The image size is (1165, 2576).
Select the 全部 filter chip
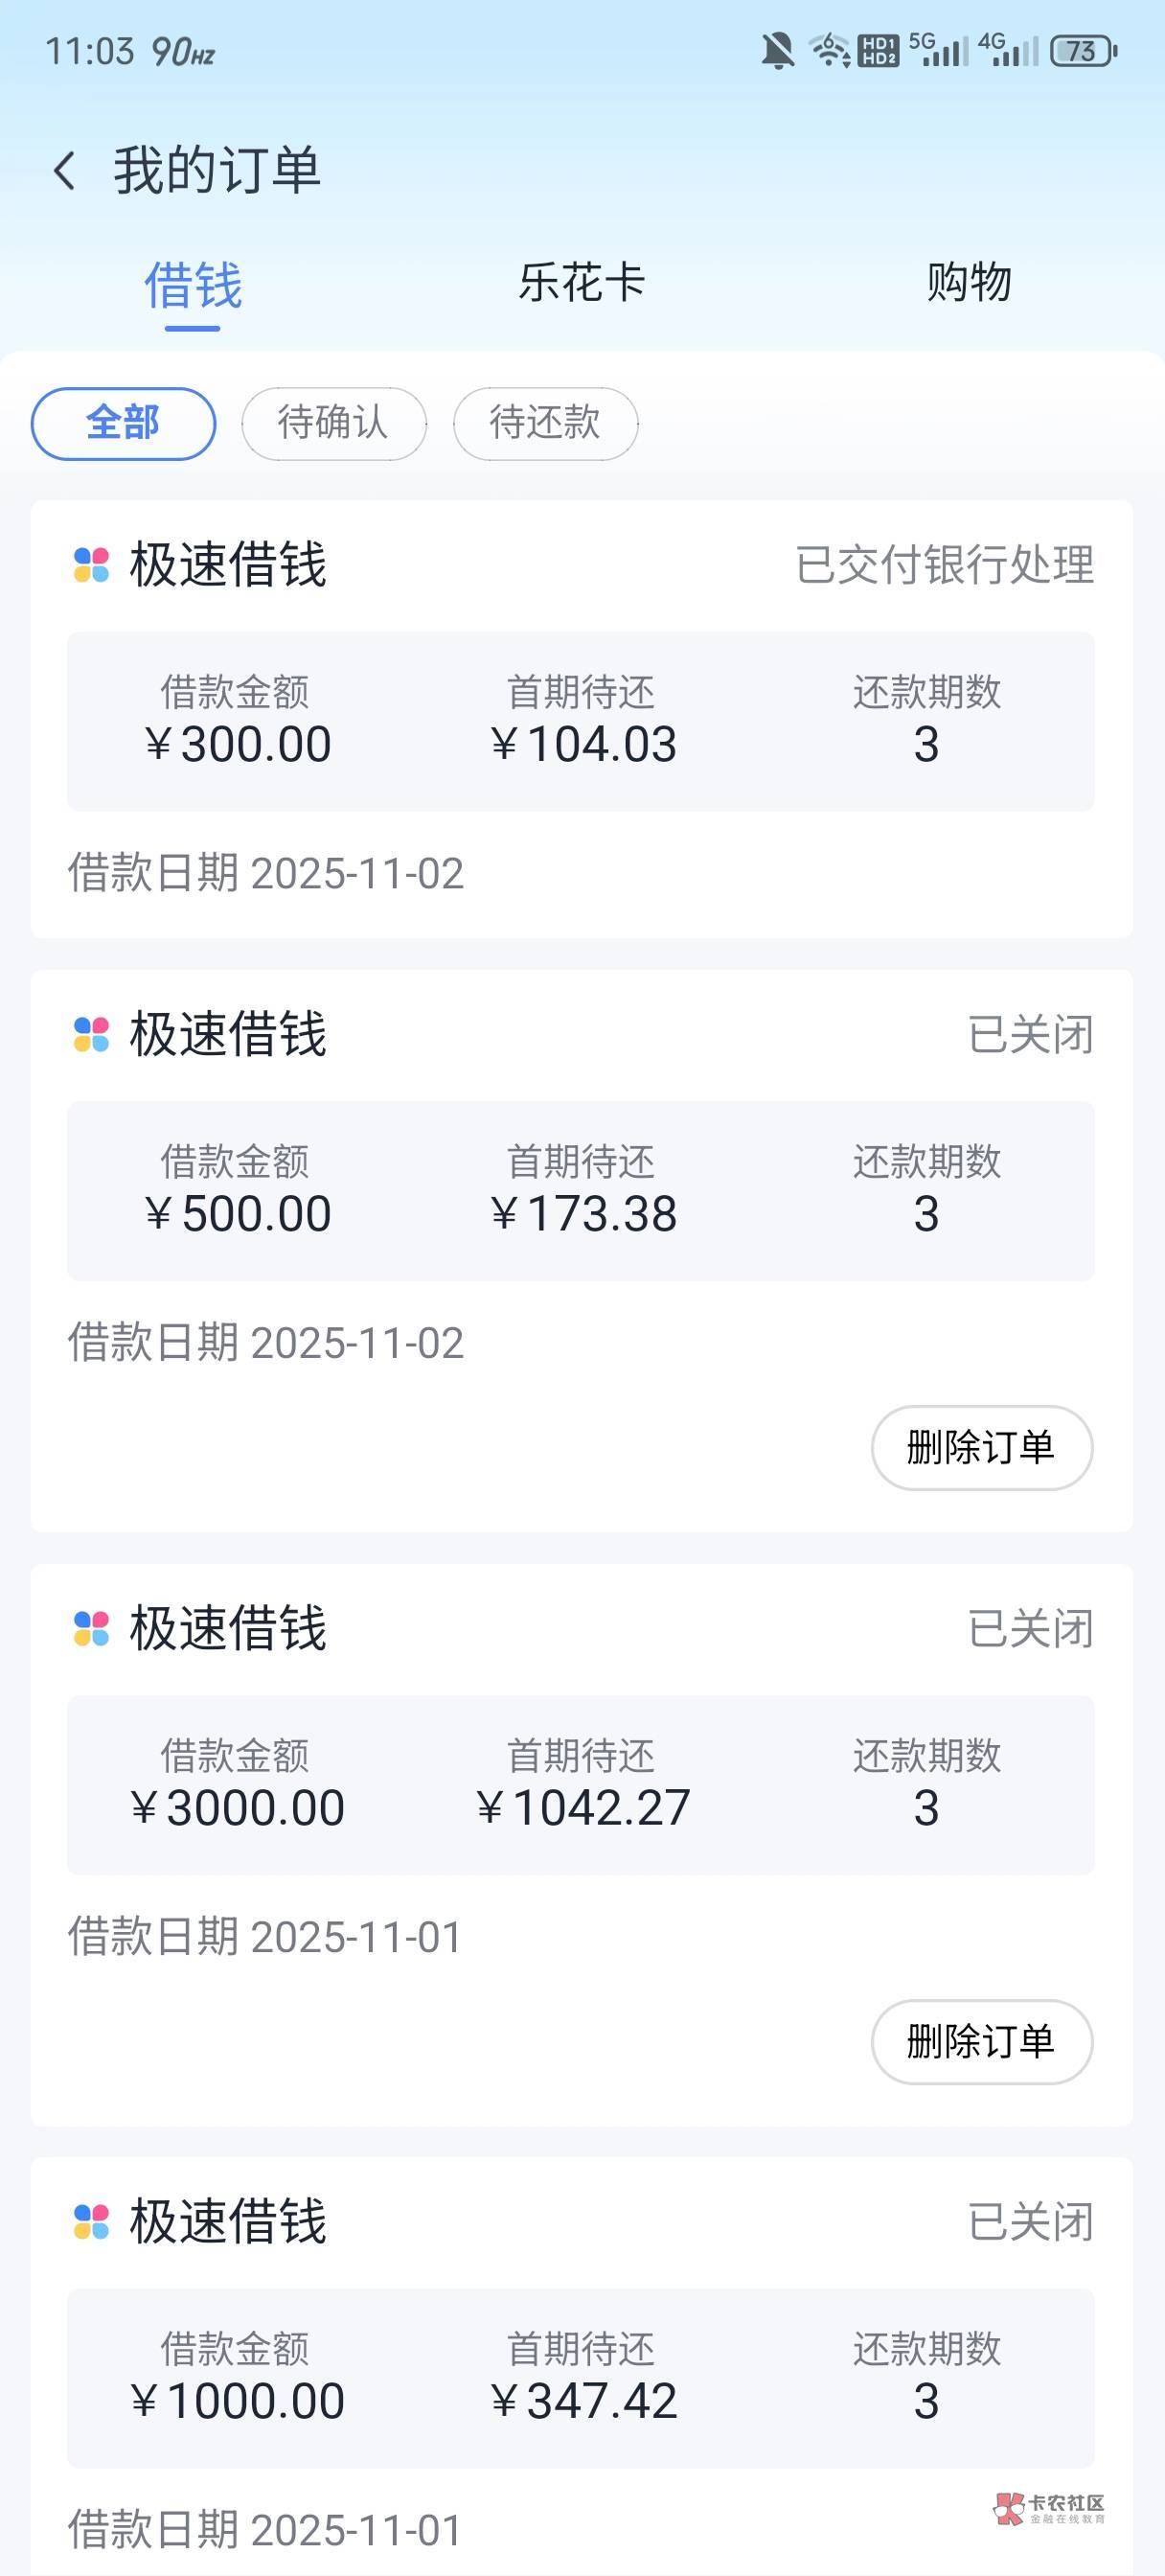pos(123,423)
